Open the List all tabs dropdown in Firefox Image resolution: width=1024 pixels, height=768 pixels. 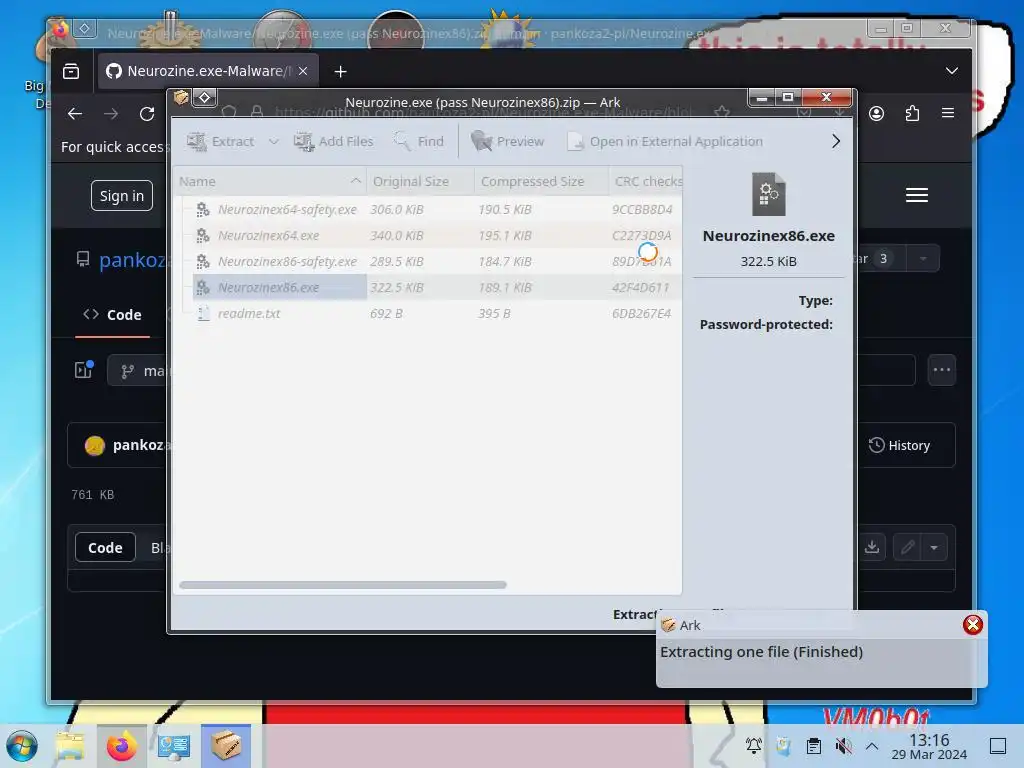click(952, 71)
